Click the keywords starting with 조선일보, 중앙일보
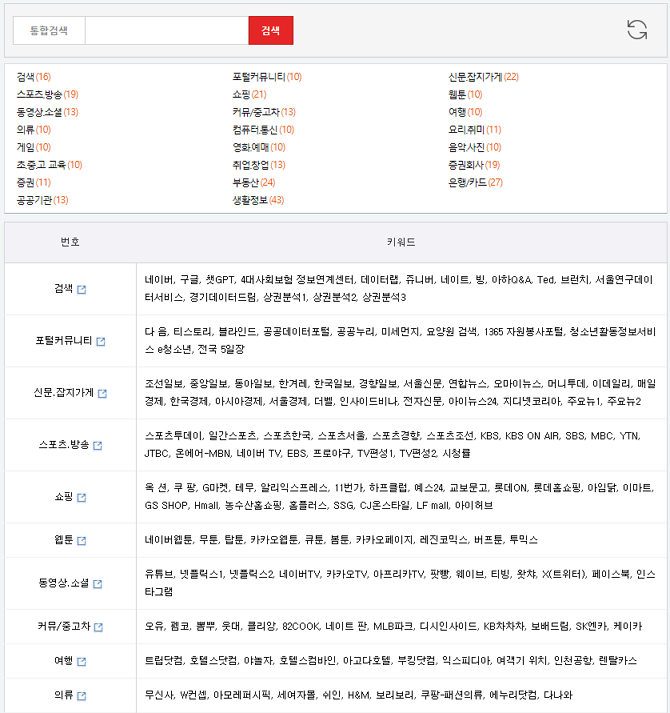This screenshot has height=713, width=670. (x=400, y=392)
